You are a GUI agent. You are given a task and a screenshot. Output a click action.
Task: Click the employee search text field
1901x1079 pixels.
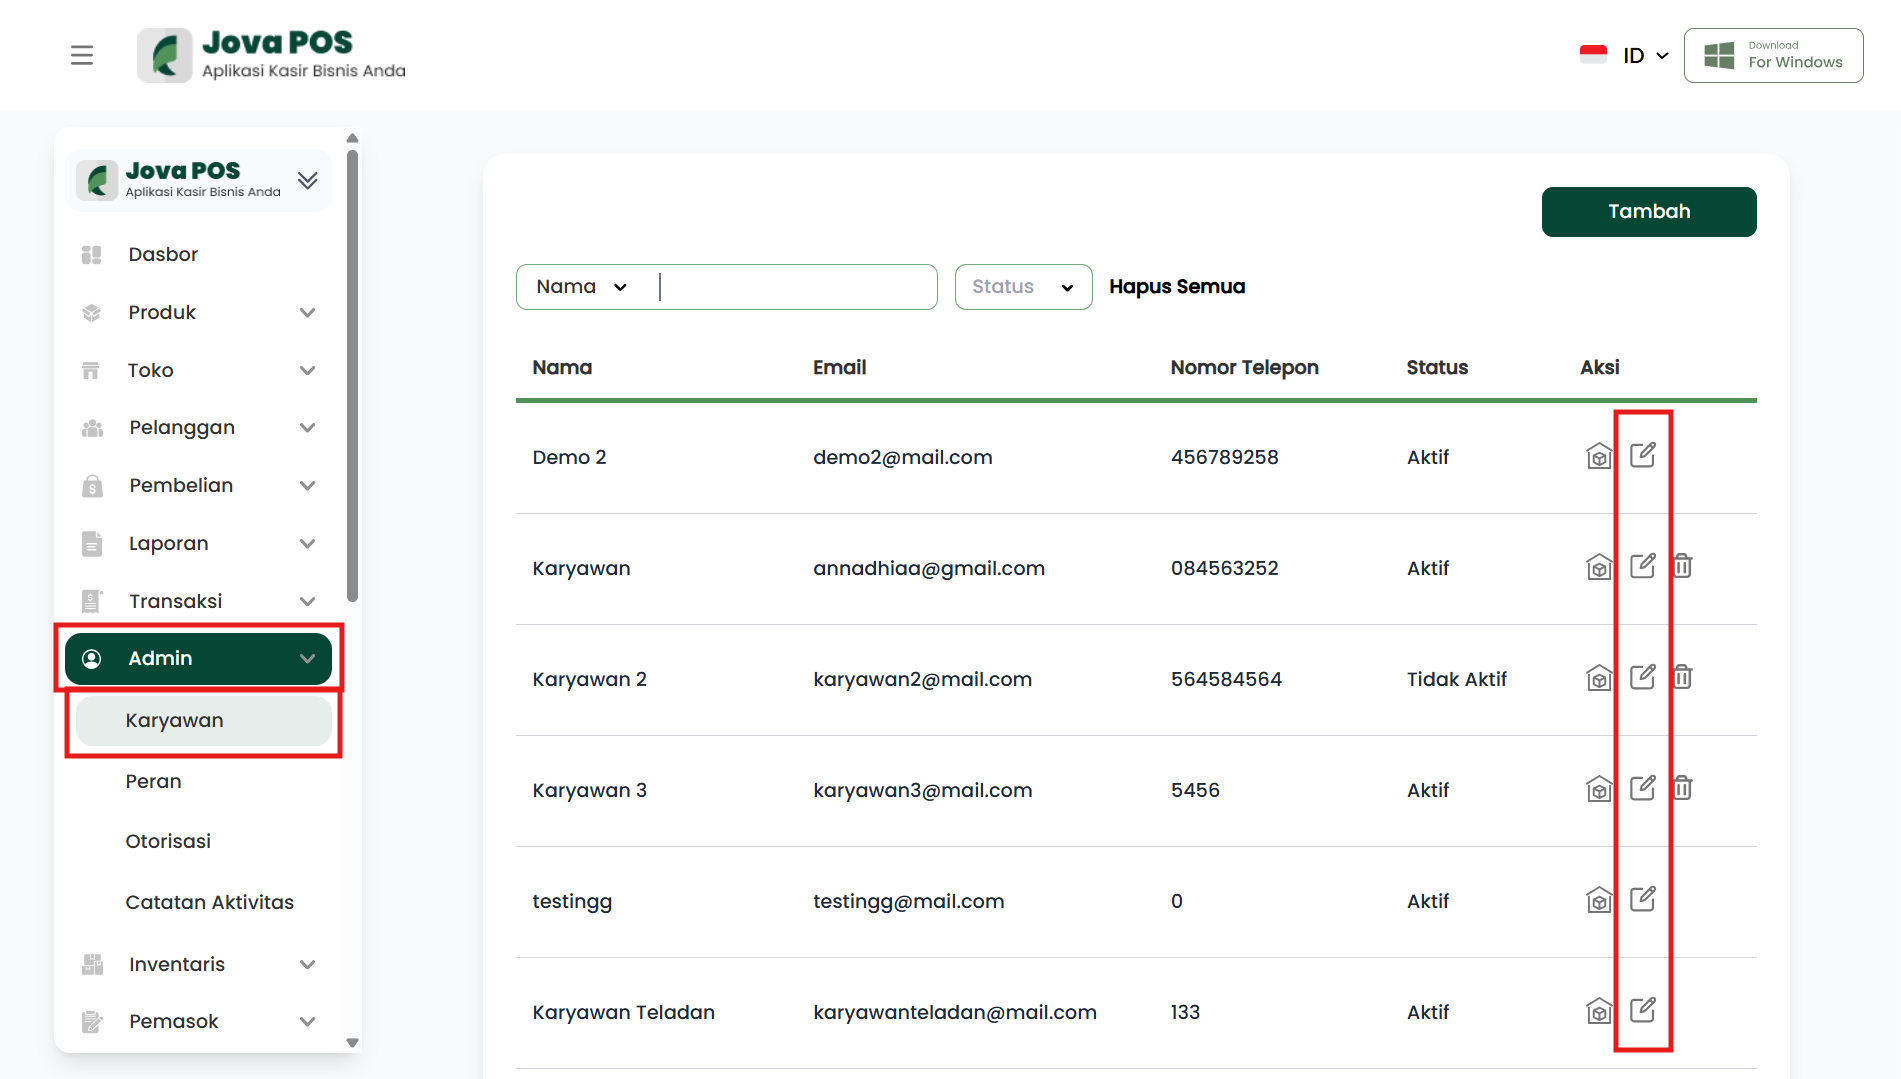[x=795, y=287]
